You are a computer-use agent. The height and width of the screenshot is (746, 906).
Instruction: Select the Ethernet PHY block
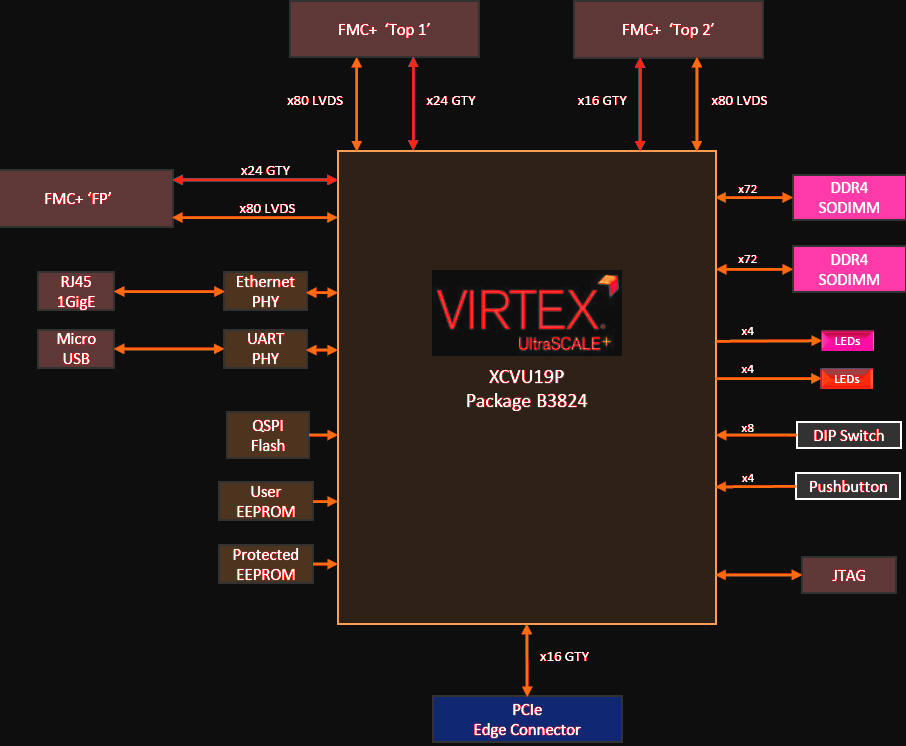coord(265,291)
